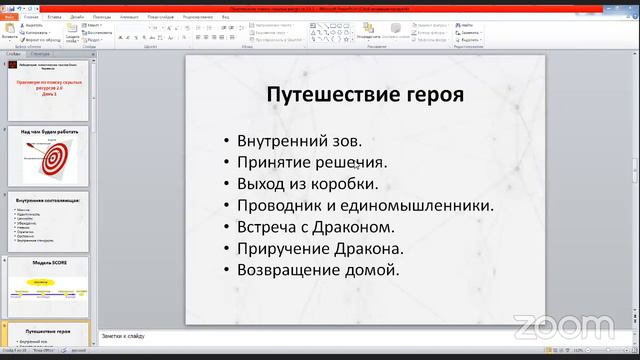
Task: Click the star shape in shapes gallery
Action: [x=346, y=40]
